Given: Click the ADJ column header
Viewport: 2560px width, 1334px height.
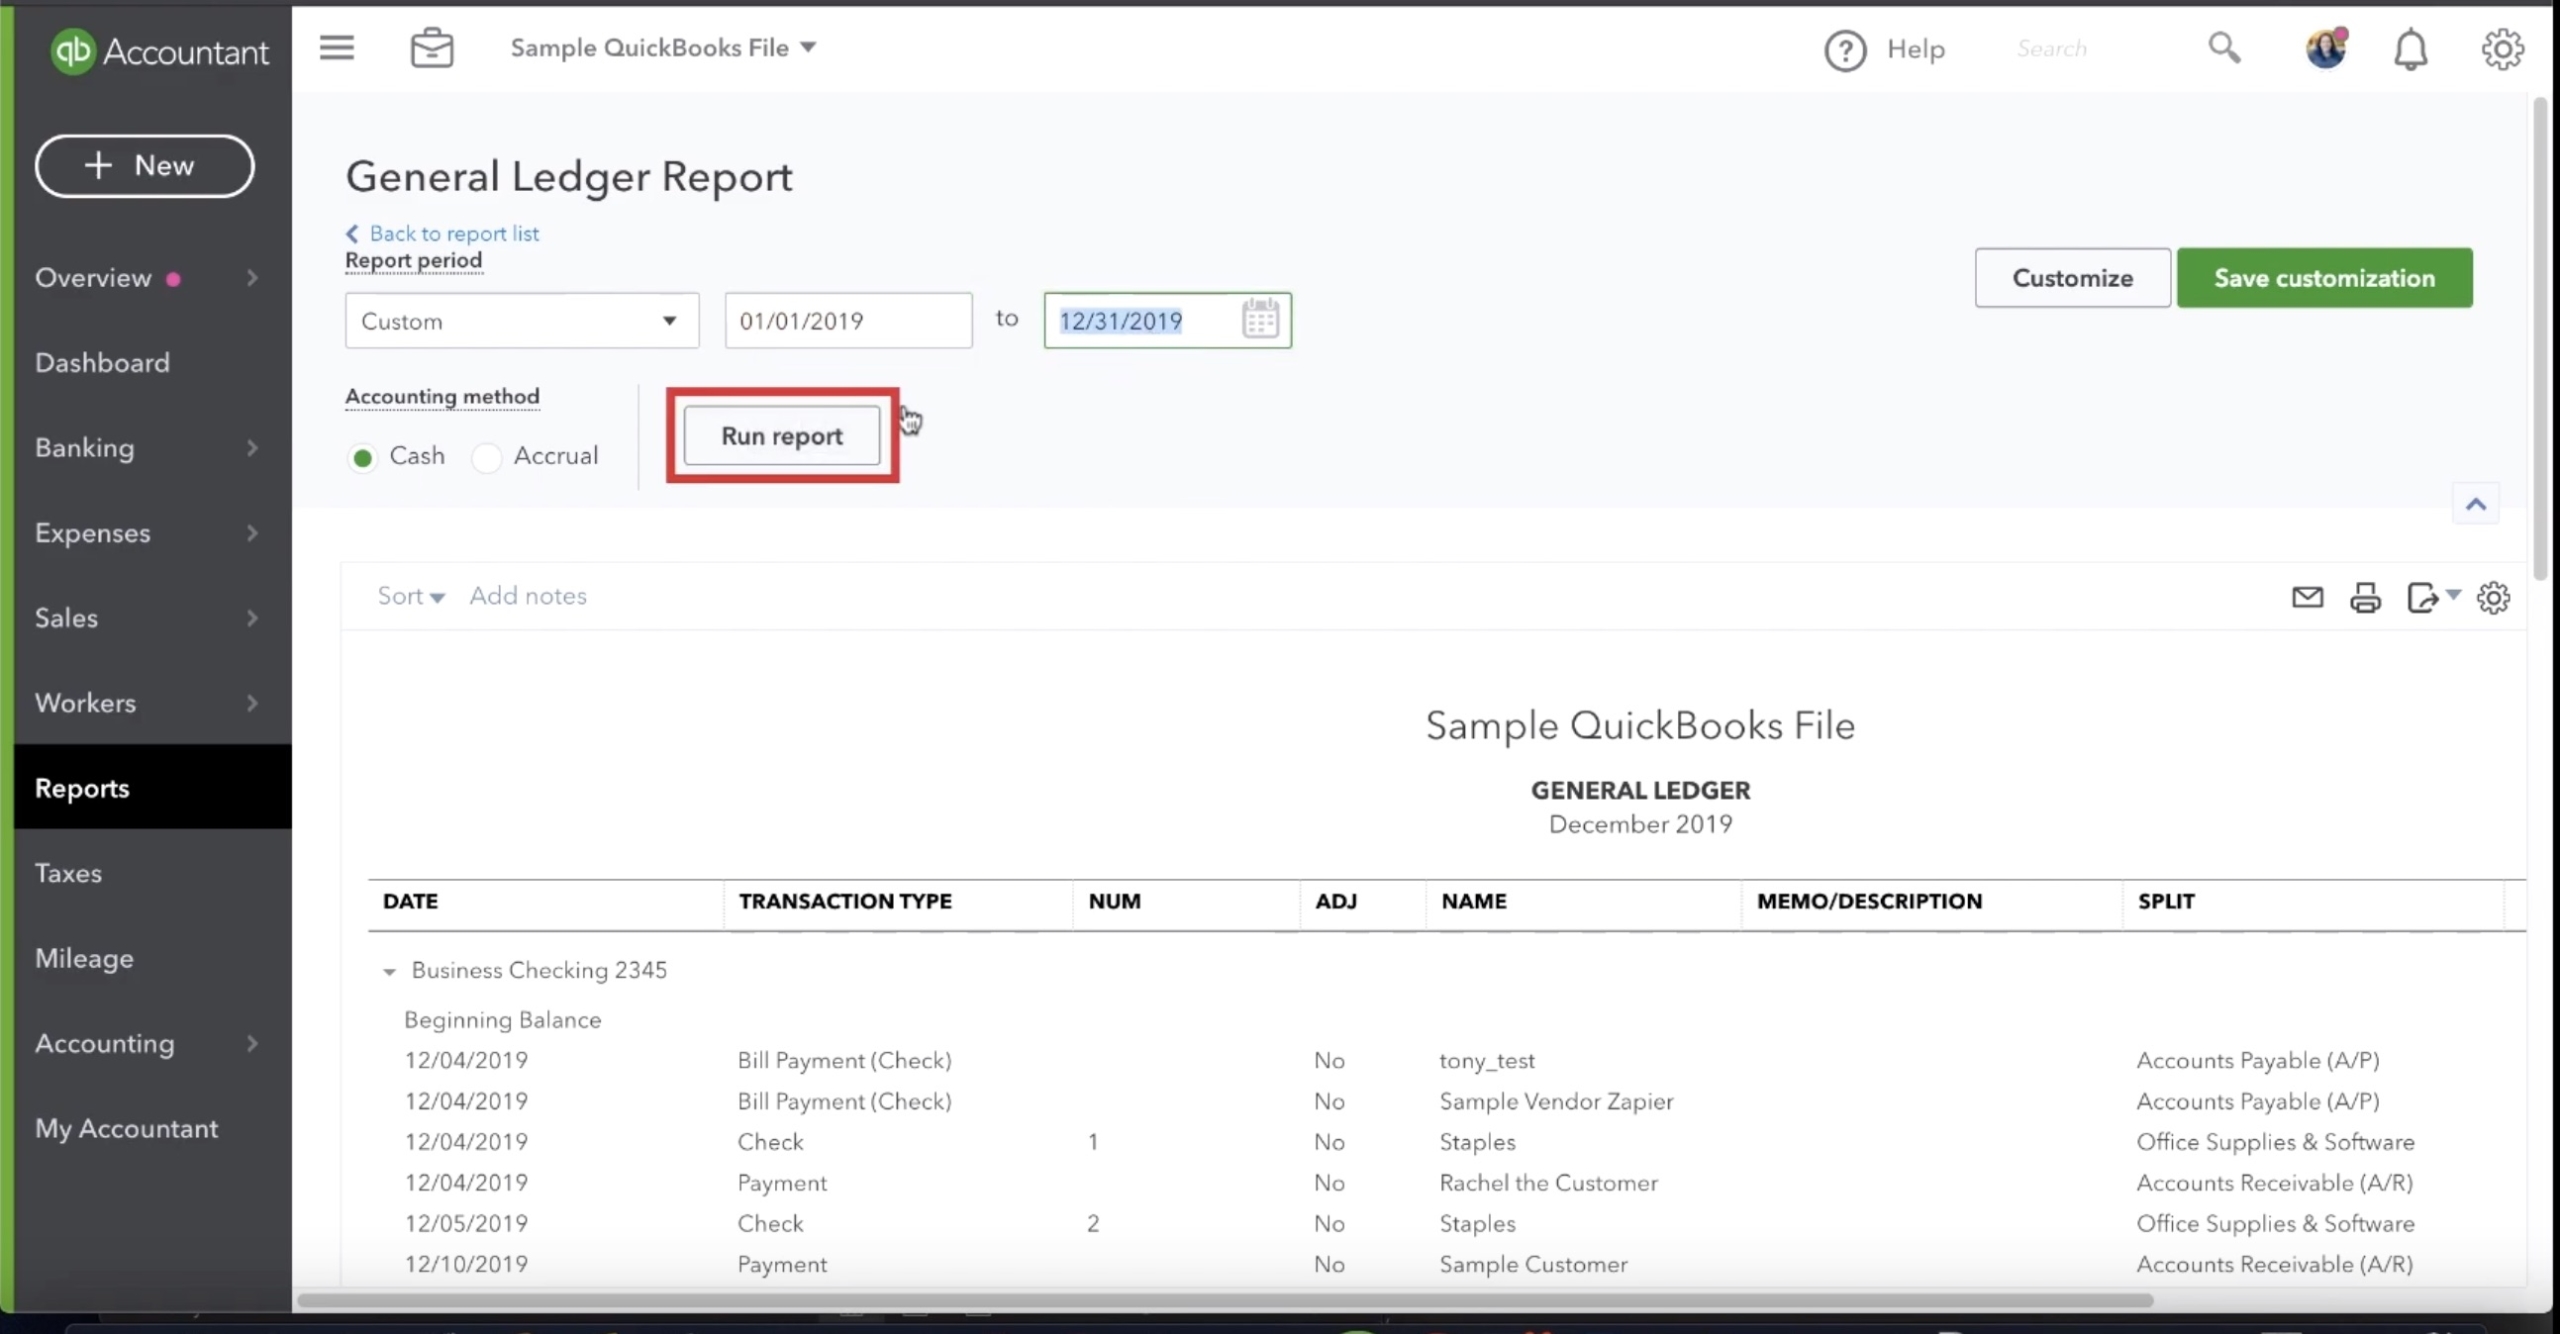Looking at the screenshot, I should 1335,901.
